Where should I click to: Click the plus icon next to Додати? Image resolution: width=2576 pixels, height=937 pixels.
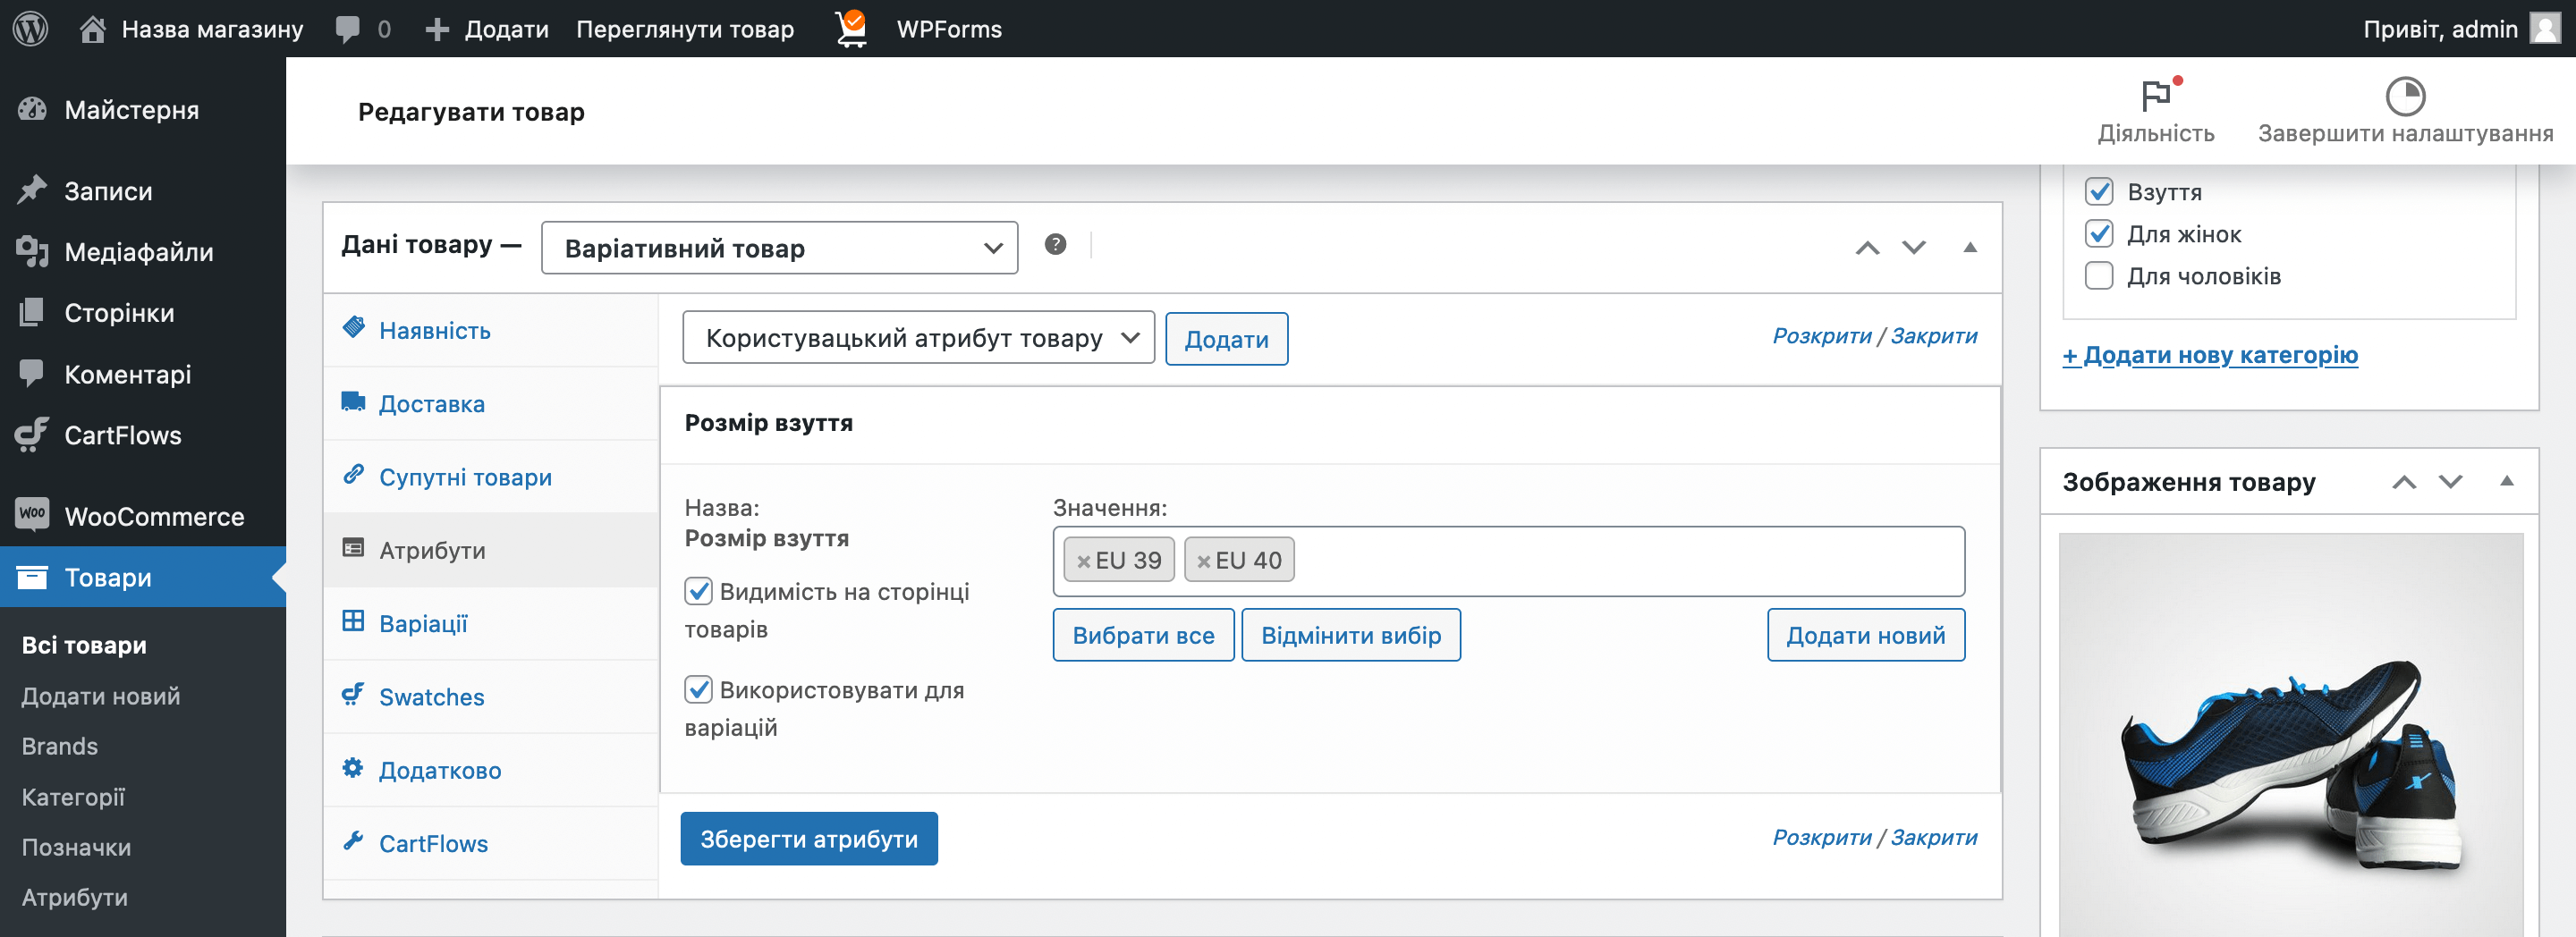(437, 29)
